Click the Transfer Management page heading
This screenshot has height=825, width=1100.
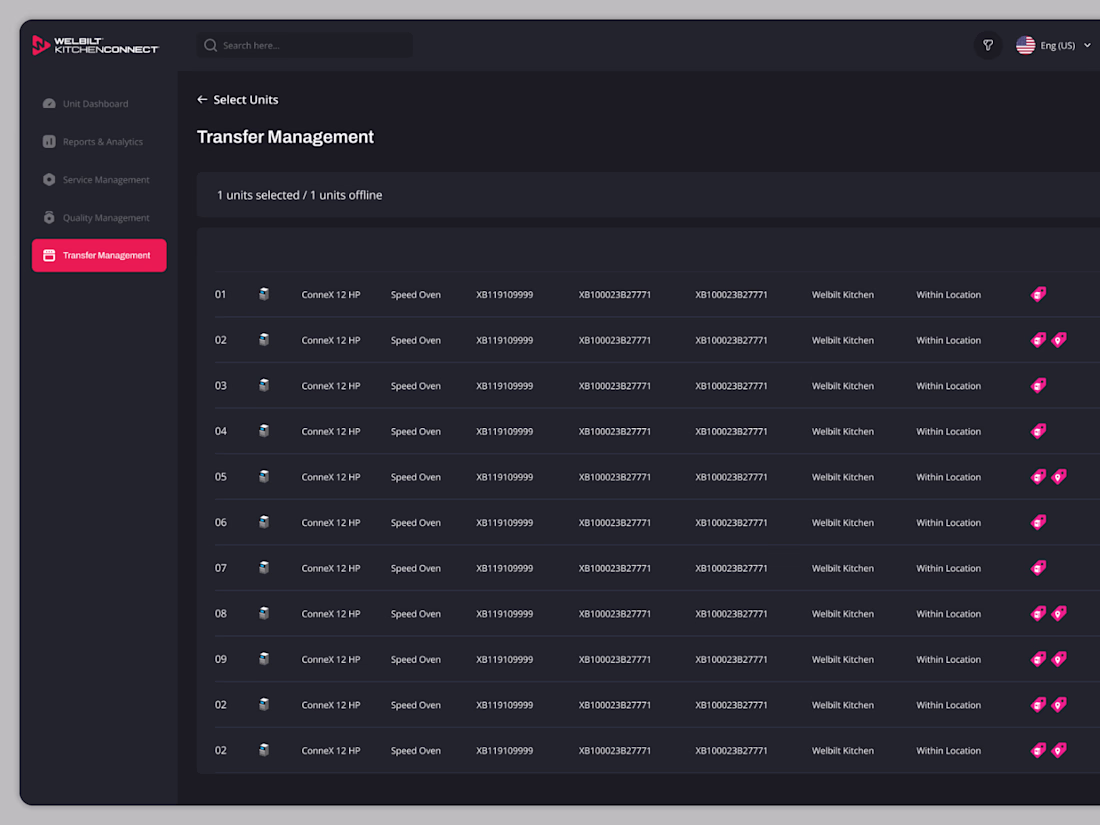285,137
